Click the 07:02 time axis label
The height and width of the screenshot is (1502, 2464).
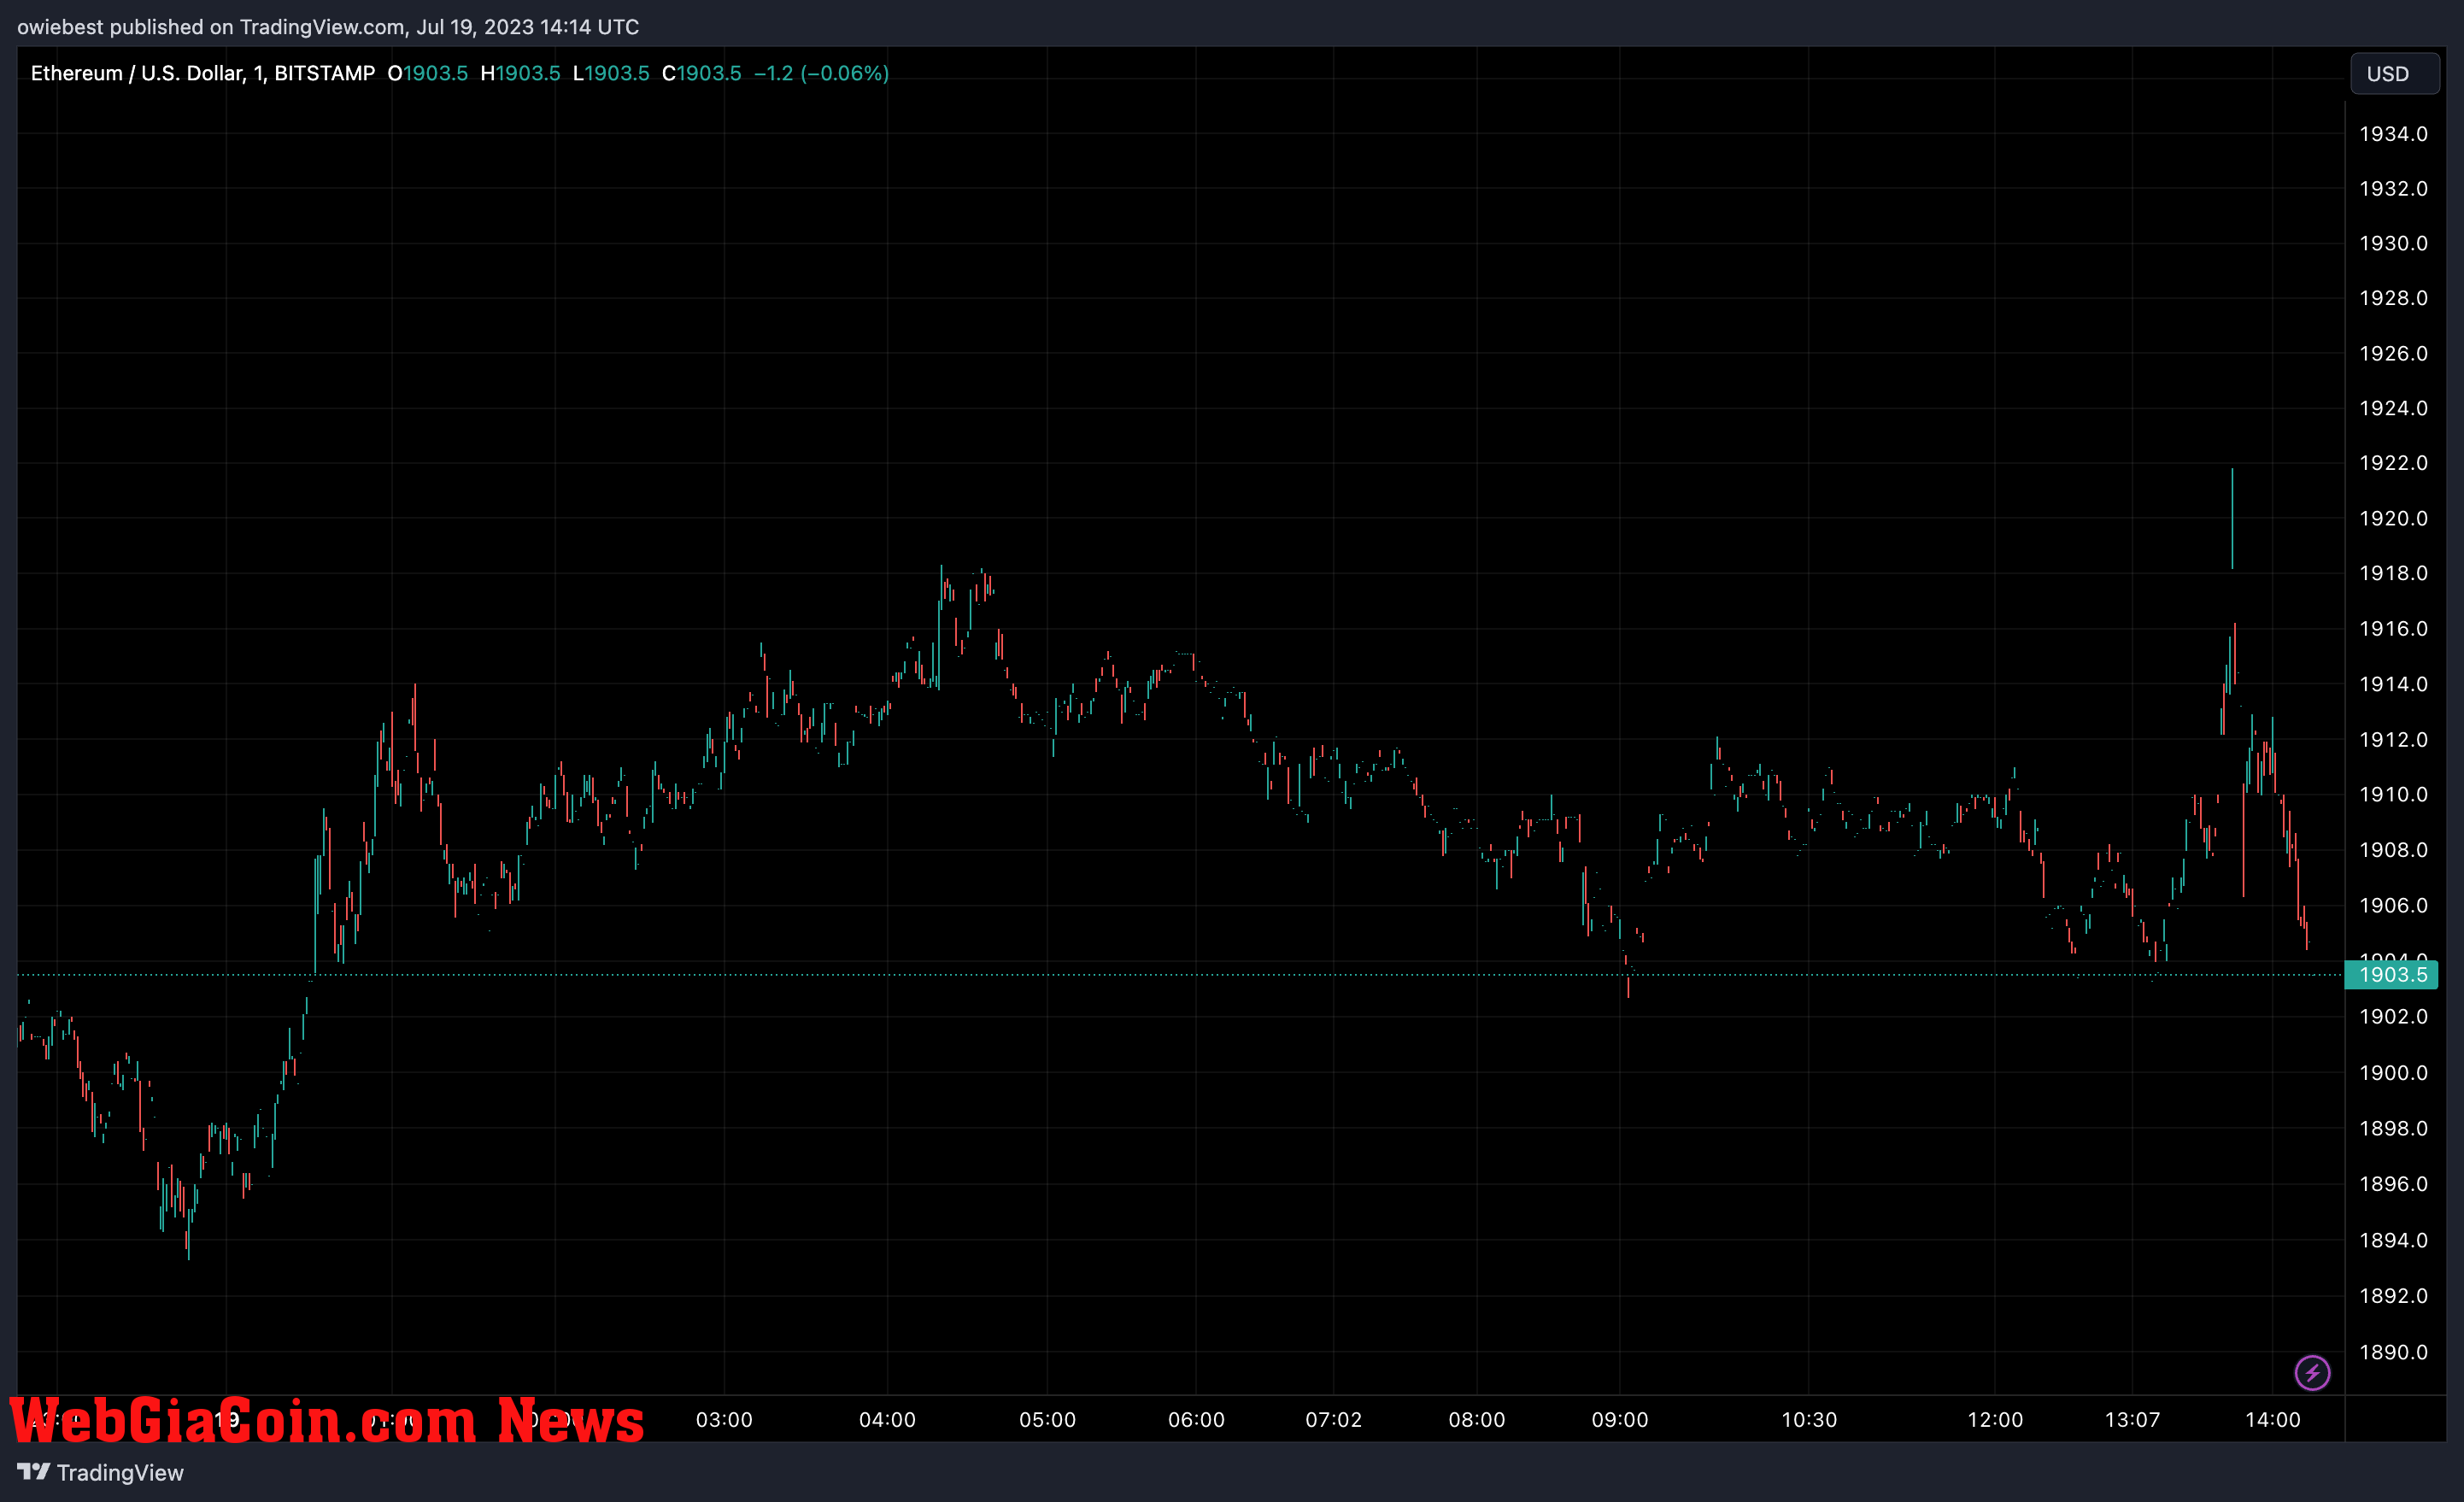(x=1333, y=1420)
